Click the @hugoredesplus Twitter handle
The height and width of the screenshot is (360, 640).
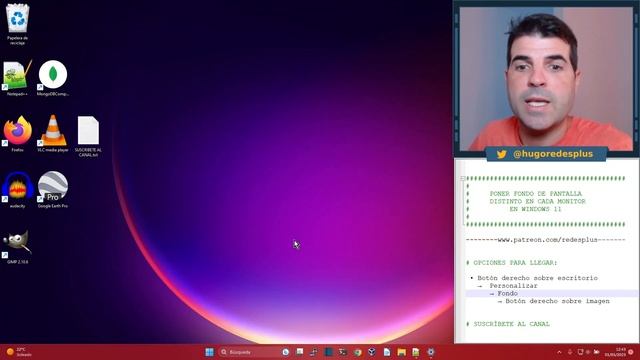coord(553,154)
